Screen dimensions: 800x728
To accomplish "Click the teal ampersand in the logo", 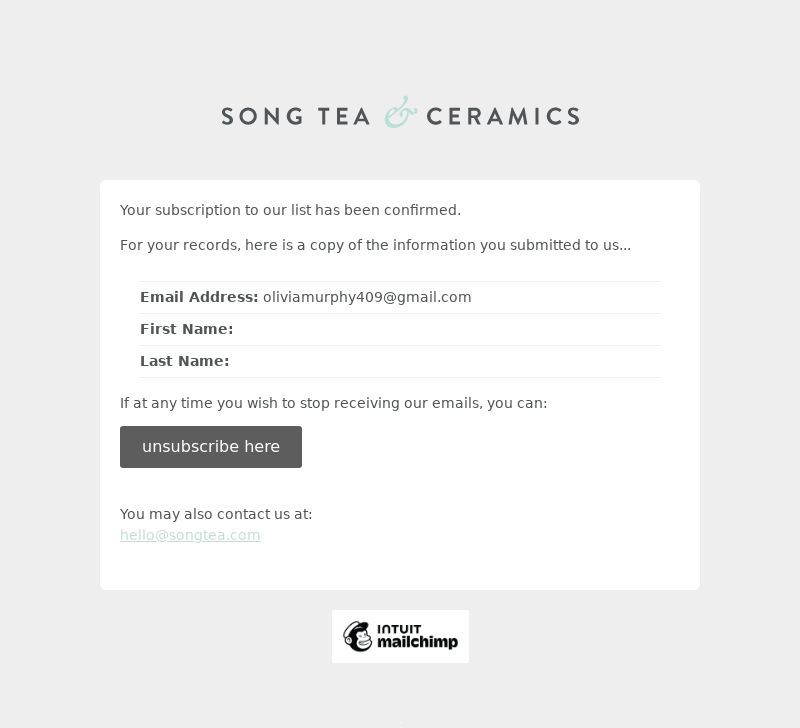I will coord(401,112).
